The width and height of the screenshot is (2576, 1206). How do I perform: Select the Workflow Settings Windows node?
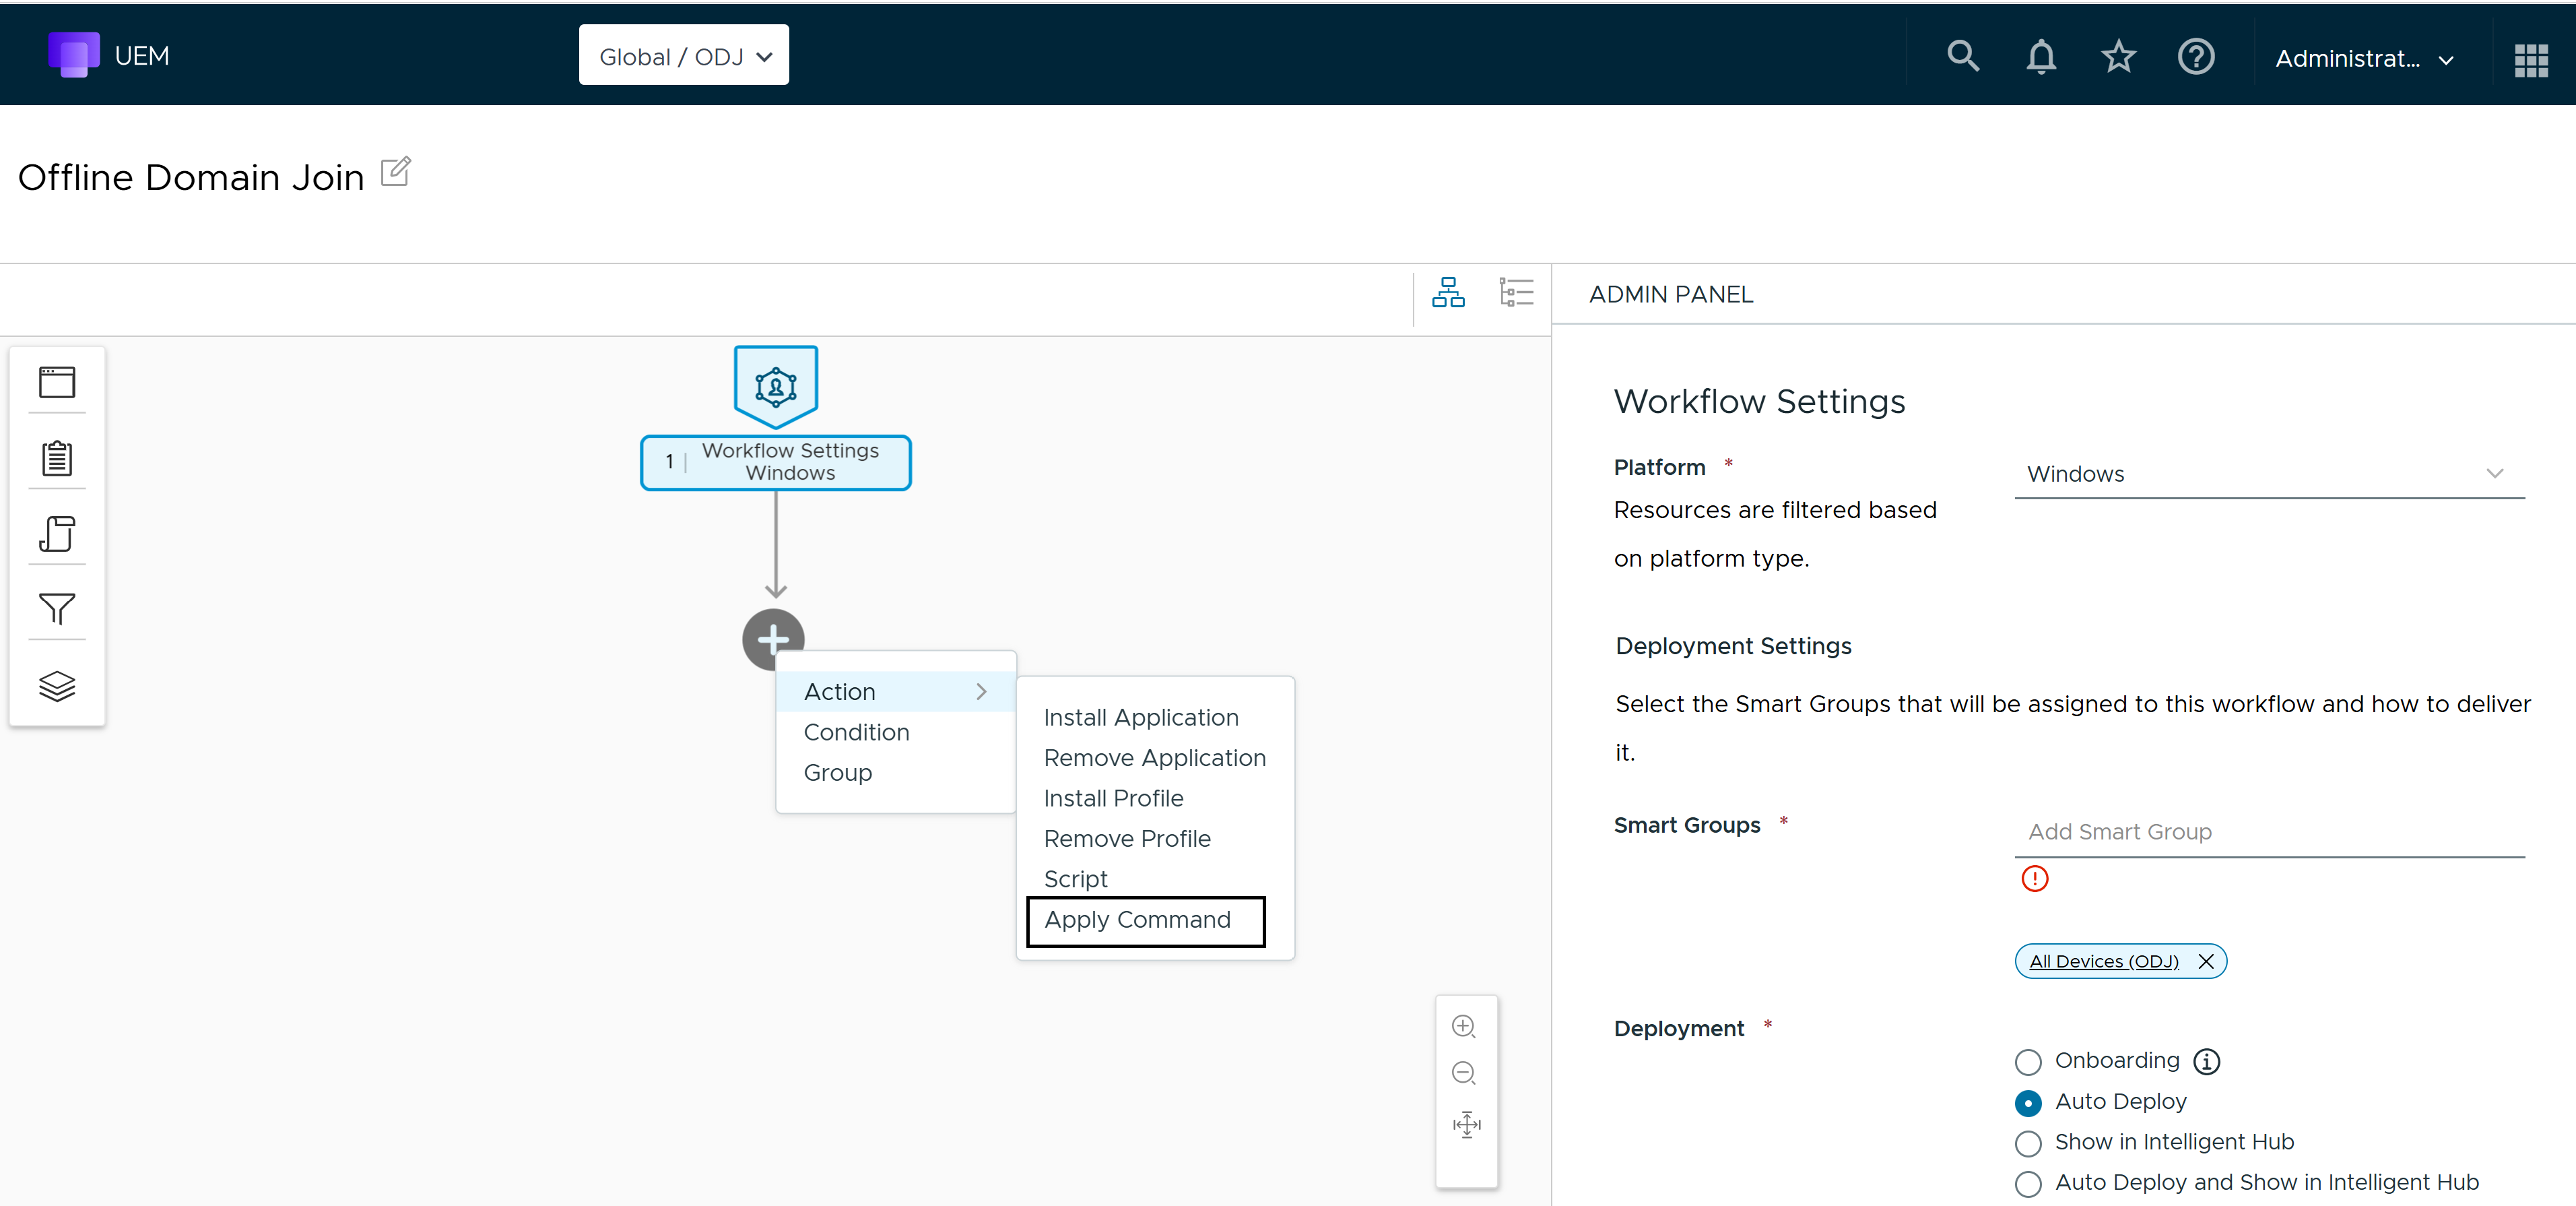tap(776, 462)
